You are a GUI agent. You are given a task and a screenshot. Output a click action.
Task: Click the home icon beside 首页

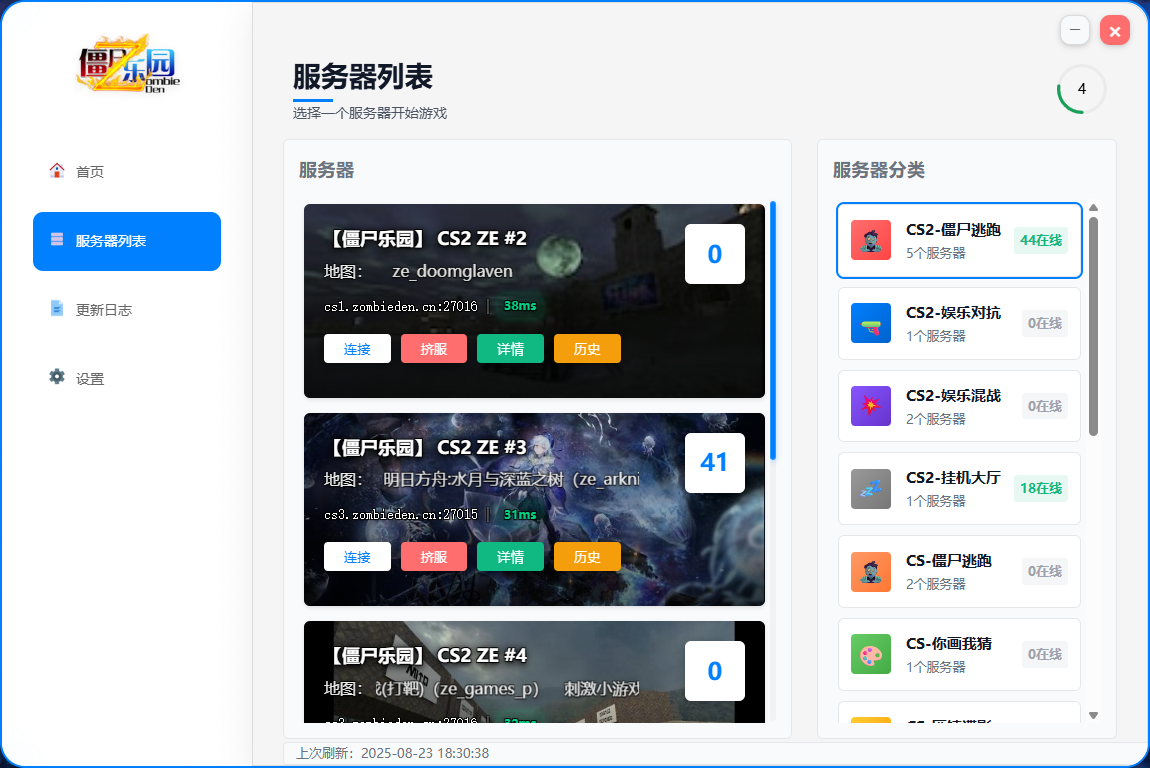[56, 170]
